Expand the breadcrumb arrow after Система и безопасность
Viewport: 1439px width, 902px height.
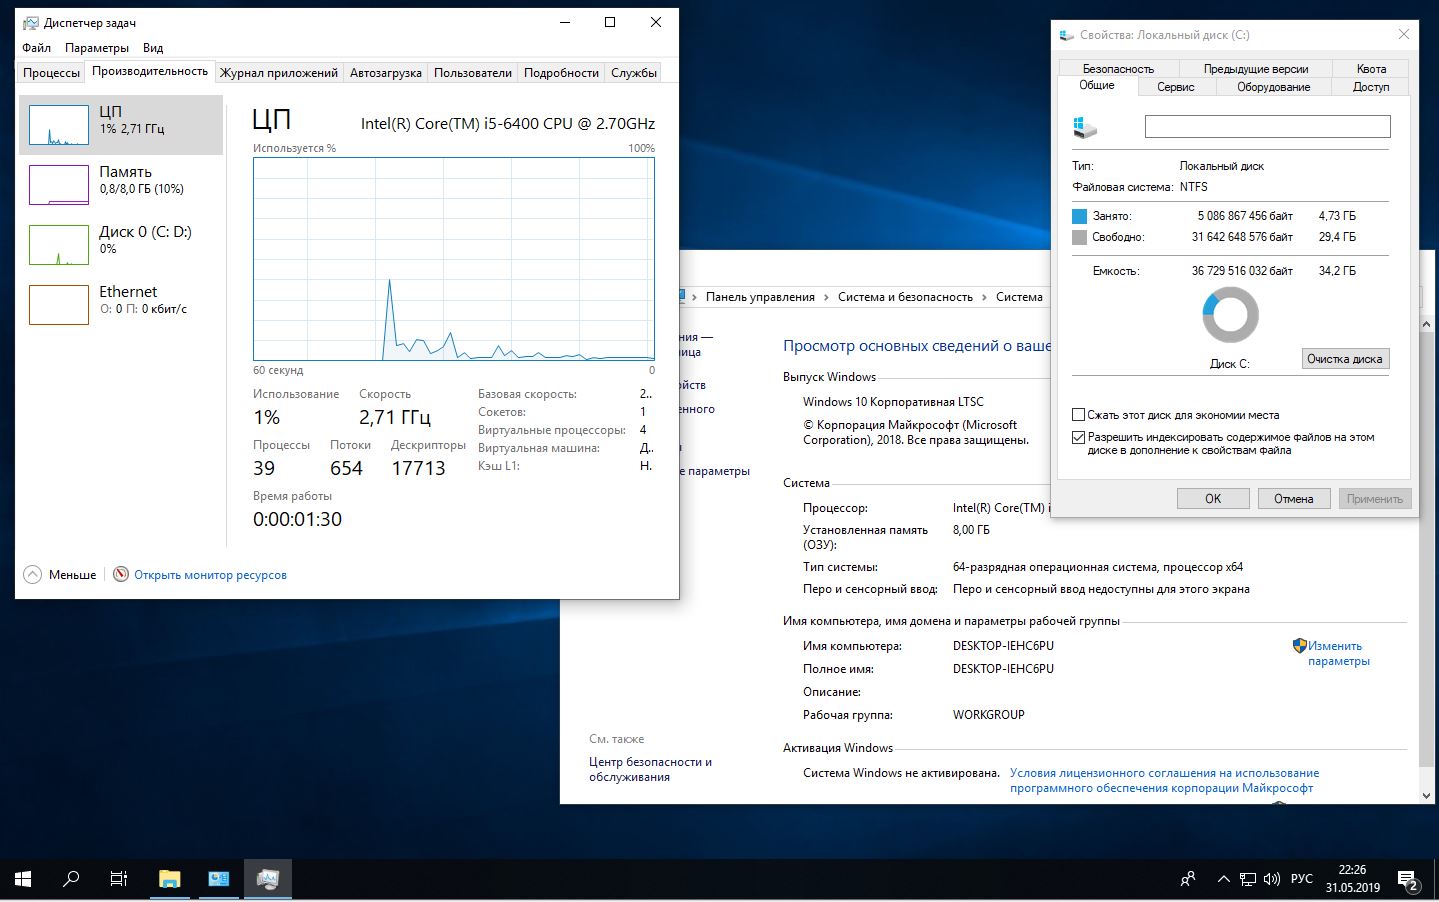pos(984,297)
